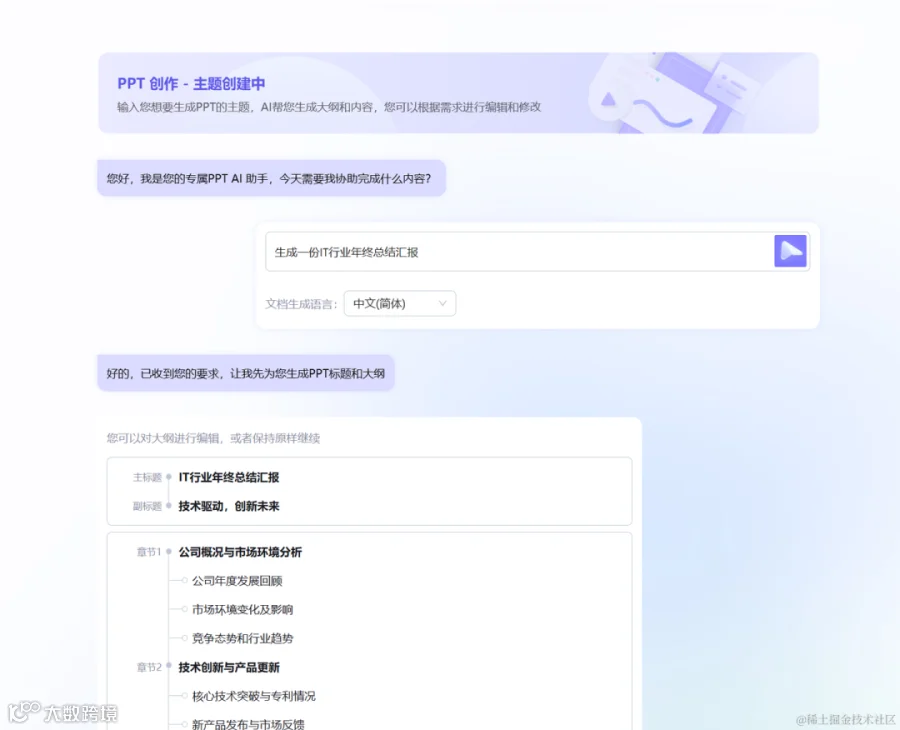Click the AI greeting message bubble
The height and width of the screenshot is (730, 900).
click(x=271, y=178)
